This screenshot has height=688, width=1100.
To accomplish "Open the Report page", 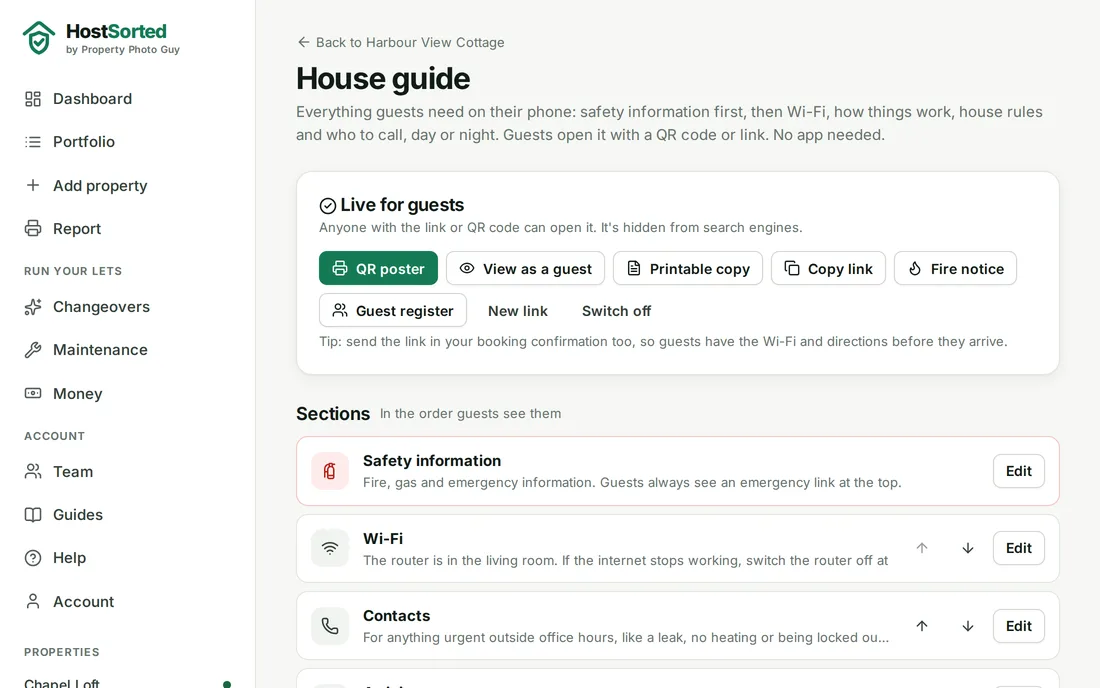I will (x=76, y=229).
